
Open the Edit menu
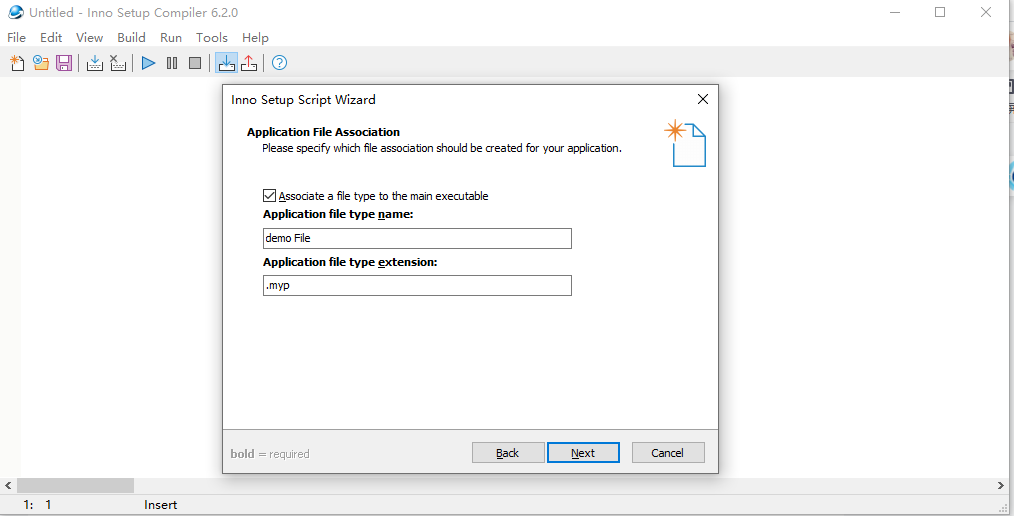(x=51, y=38)
